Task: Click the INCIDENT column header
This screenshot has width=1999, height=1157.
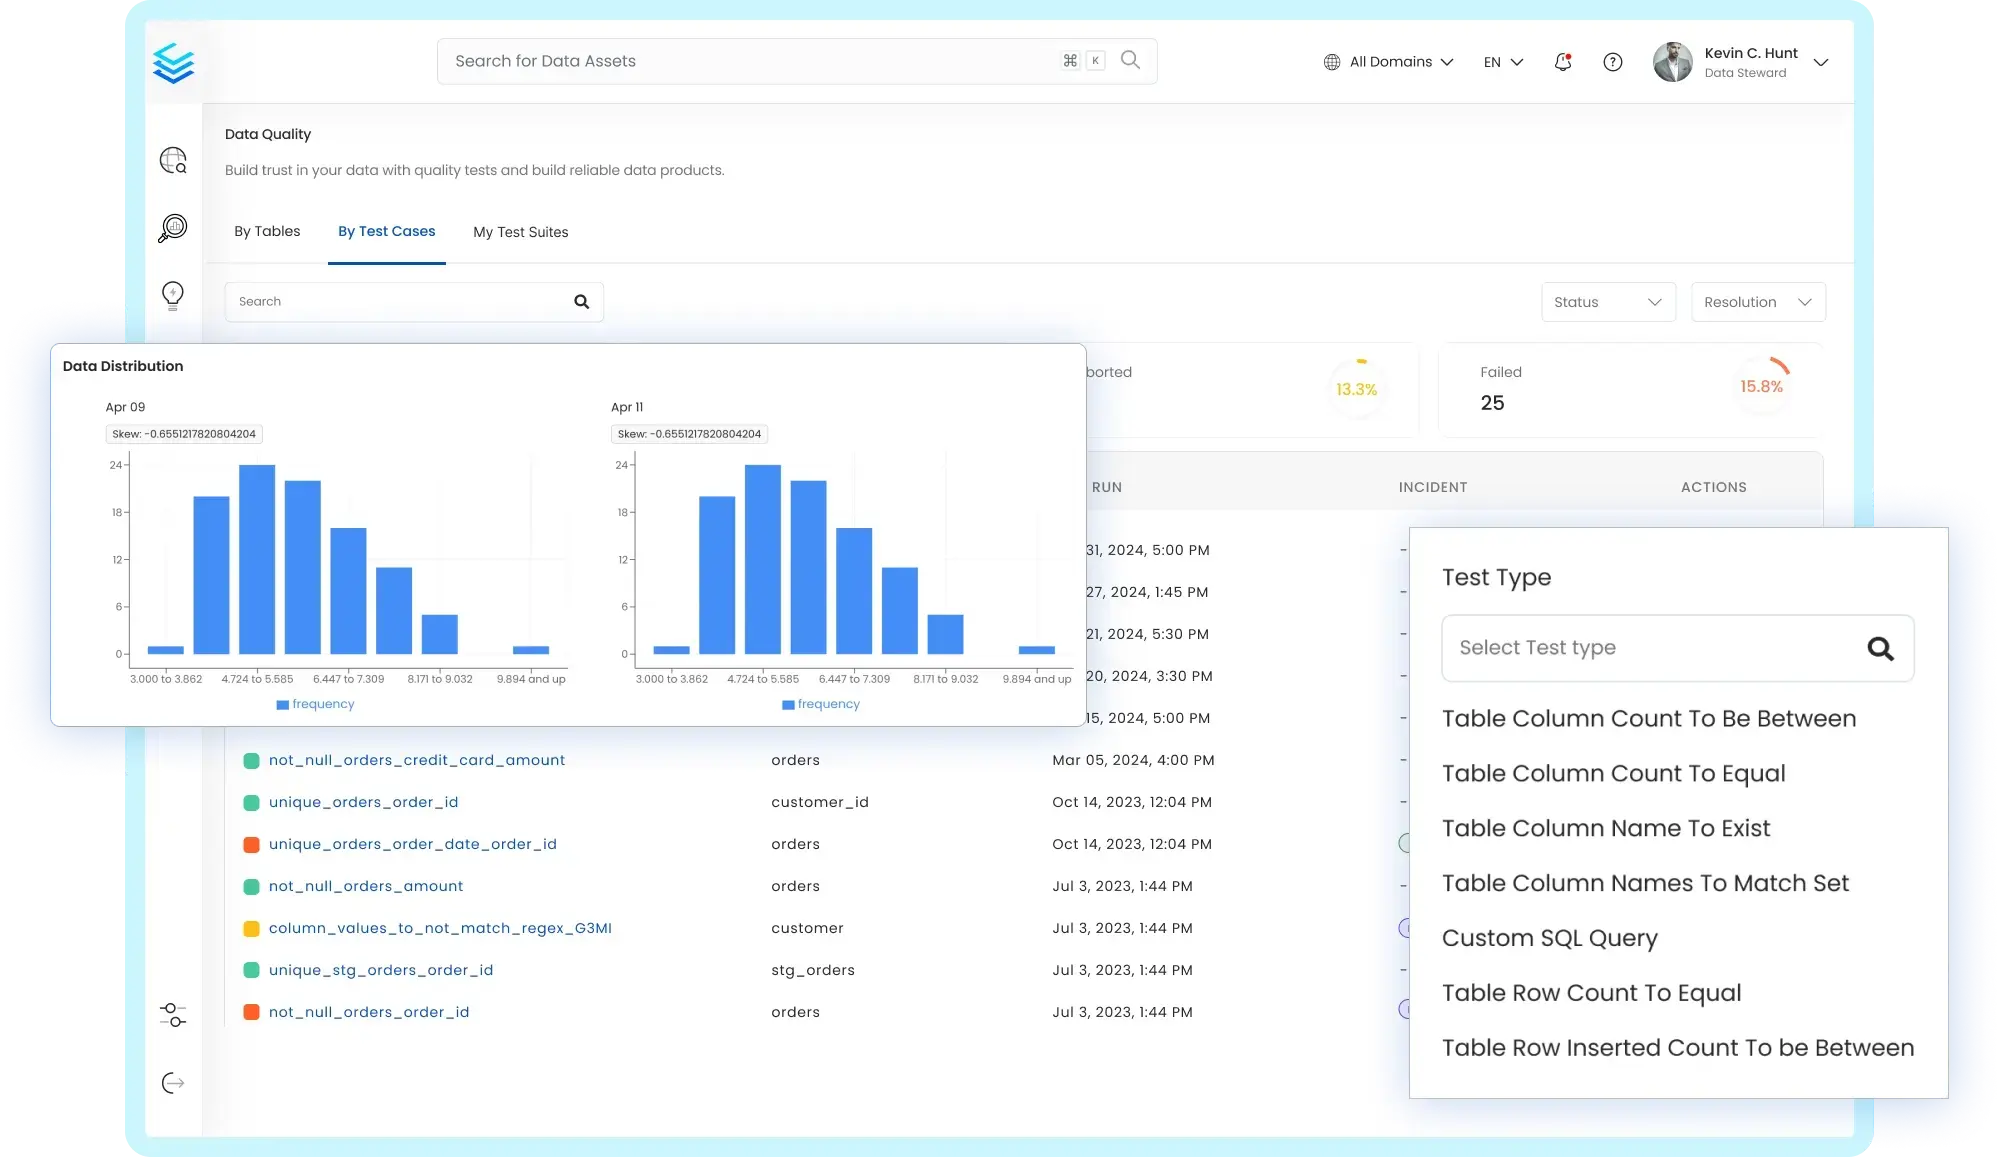Action: tap(1432, 487)
